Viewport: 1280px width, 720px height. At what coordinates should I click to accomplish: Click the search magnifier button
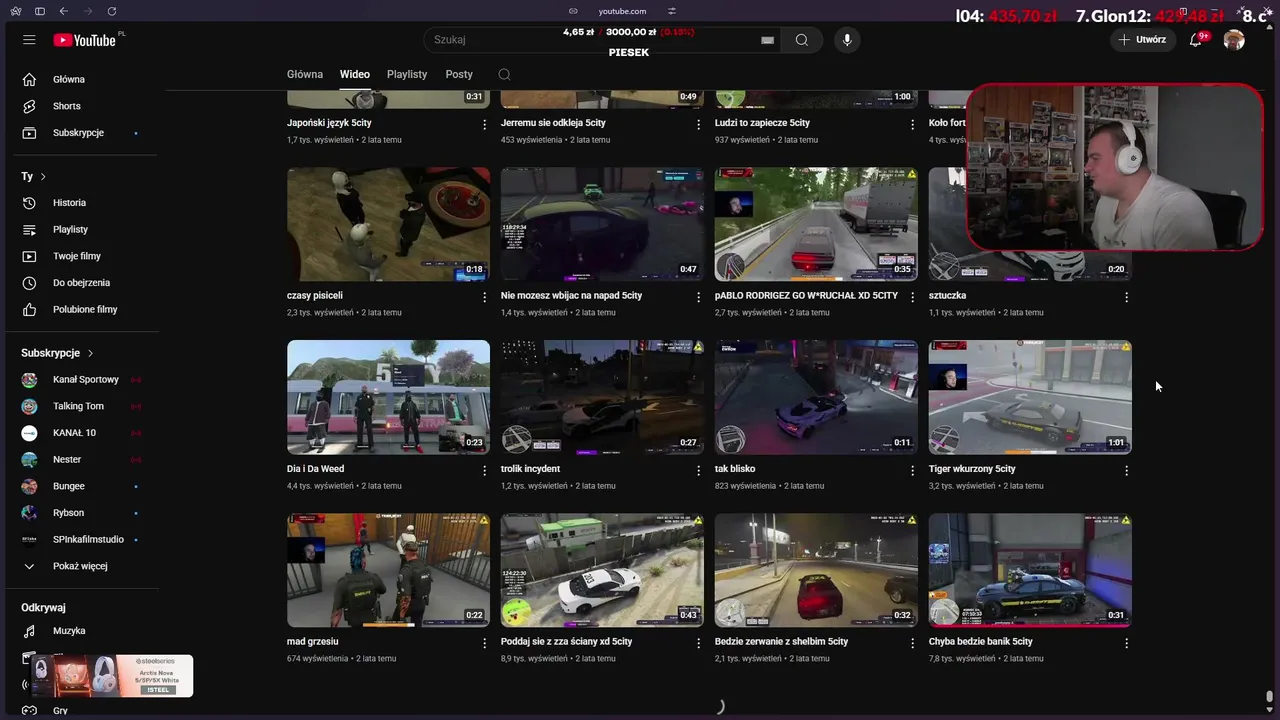pyautogui.click(x=802, y=40)
